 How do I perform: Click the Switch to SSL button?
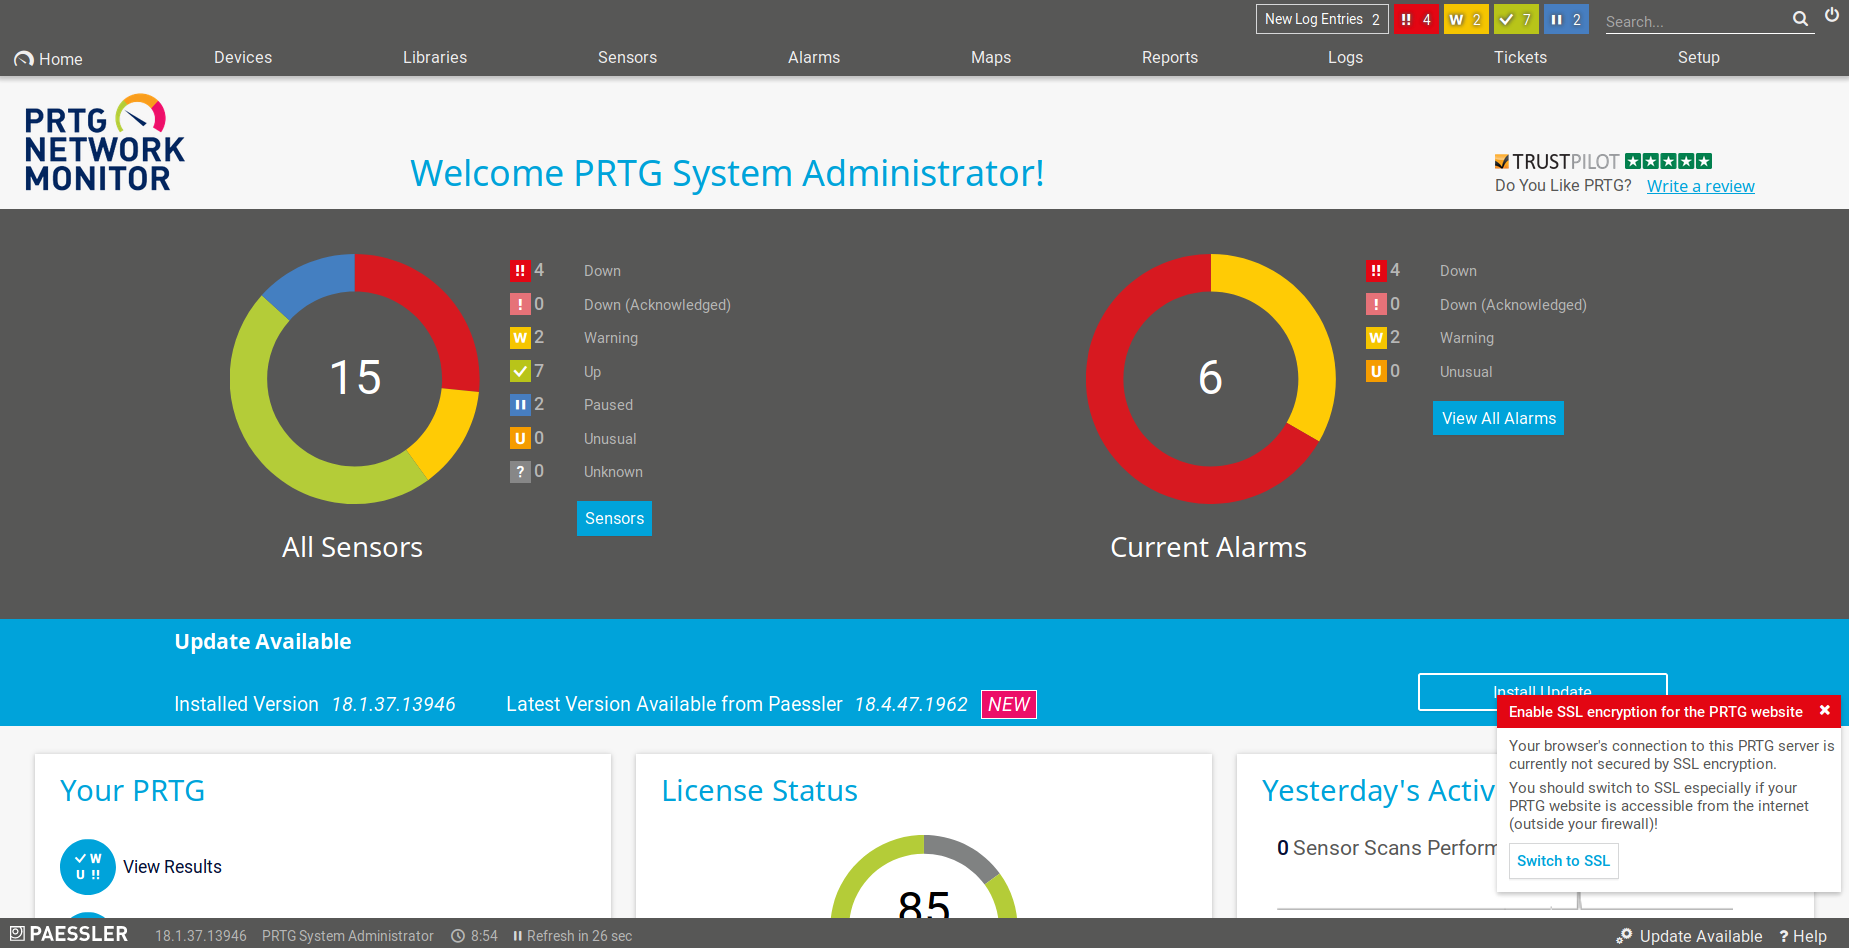[x=1563, y=861]
